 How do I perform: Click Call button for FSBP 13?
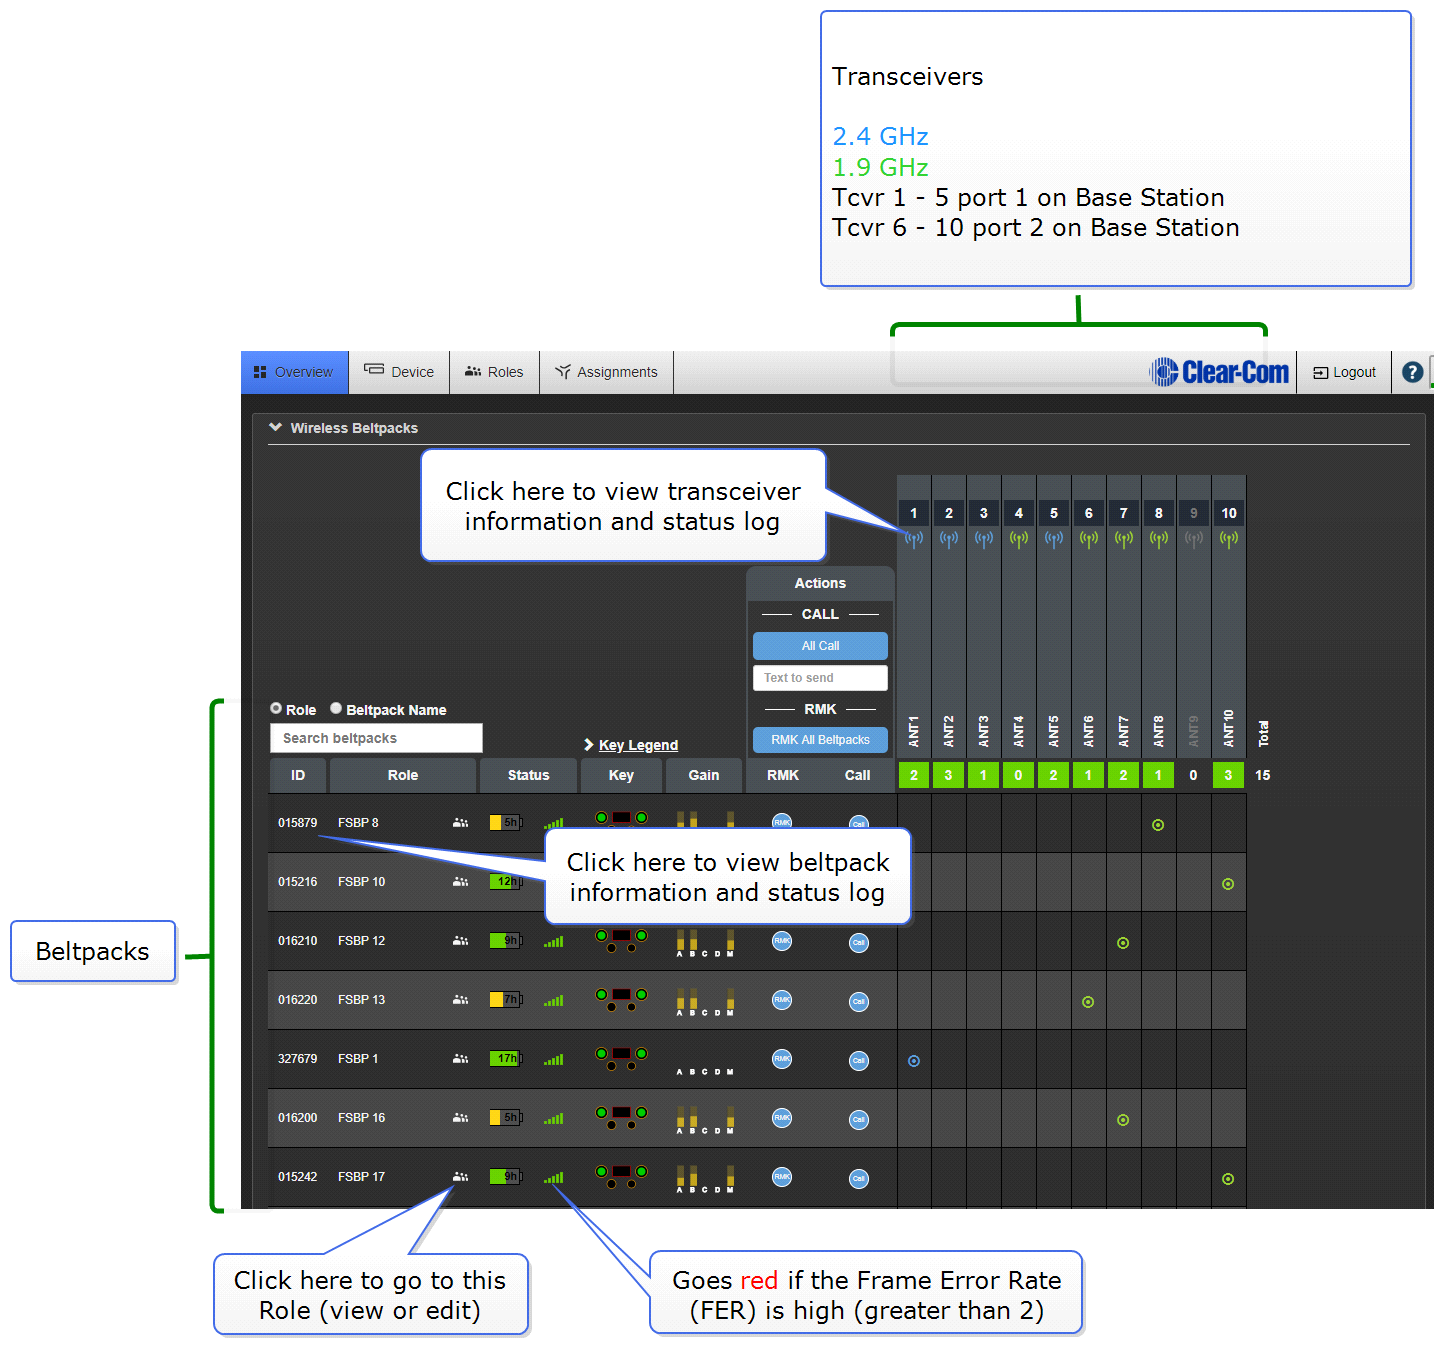click(859, 1001)
